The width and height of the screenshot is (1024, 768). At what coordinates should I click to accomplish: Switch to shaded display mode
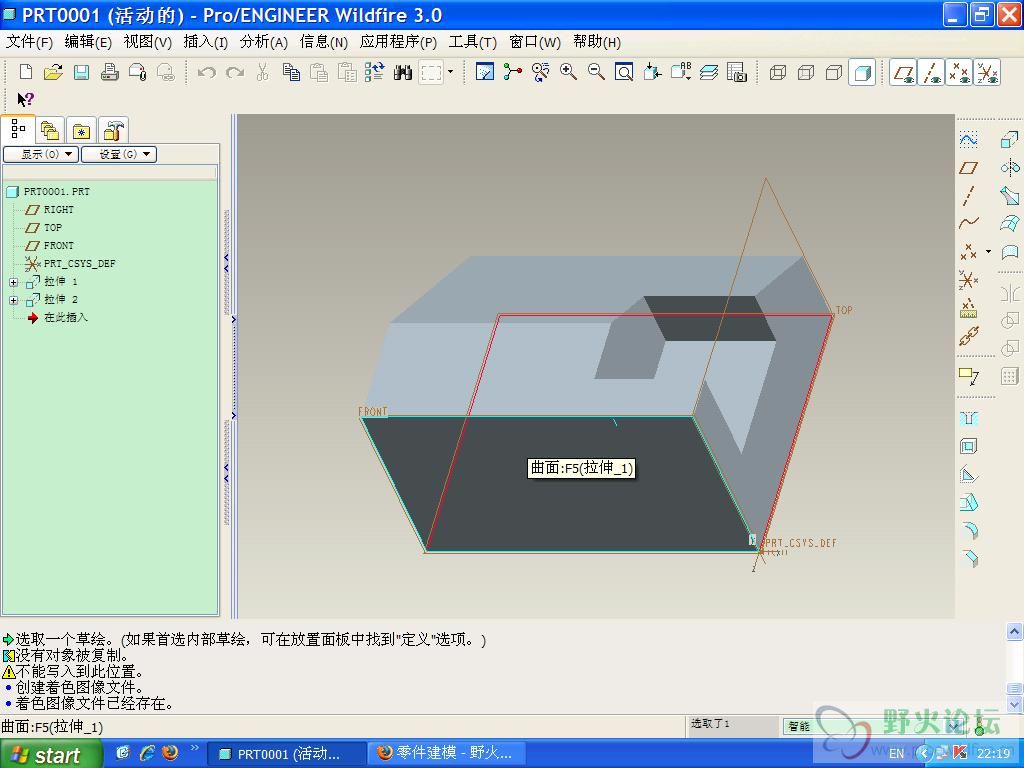coord(862,72)
